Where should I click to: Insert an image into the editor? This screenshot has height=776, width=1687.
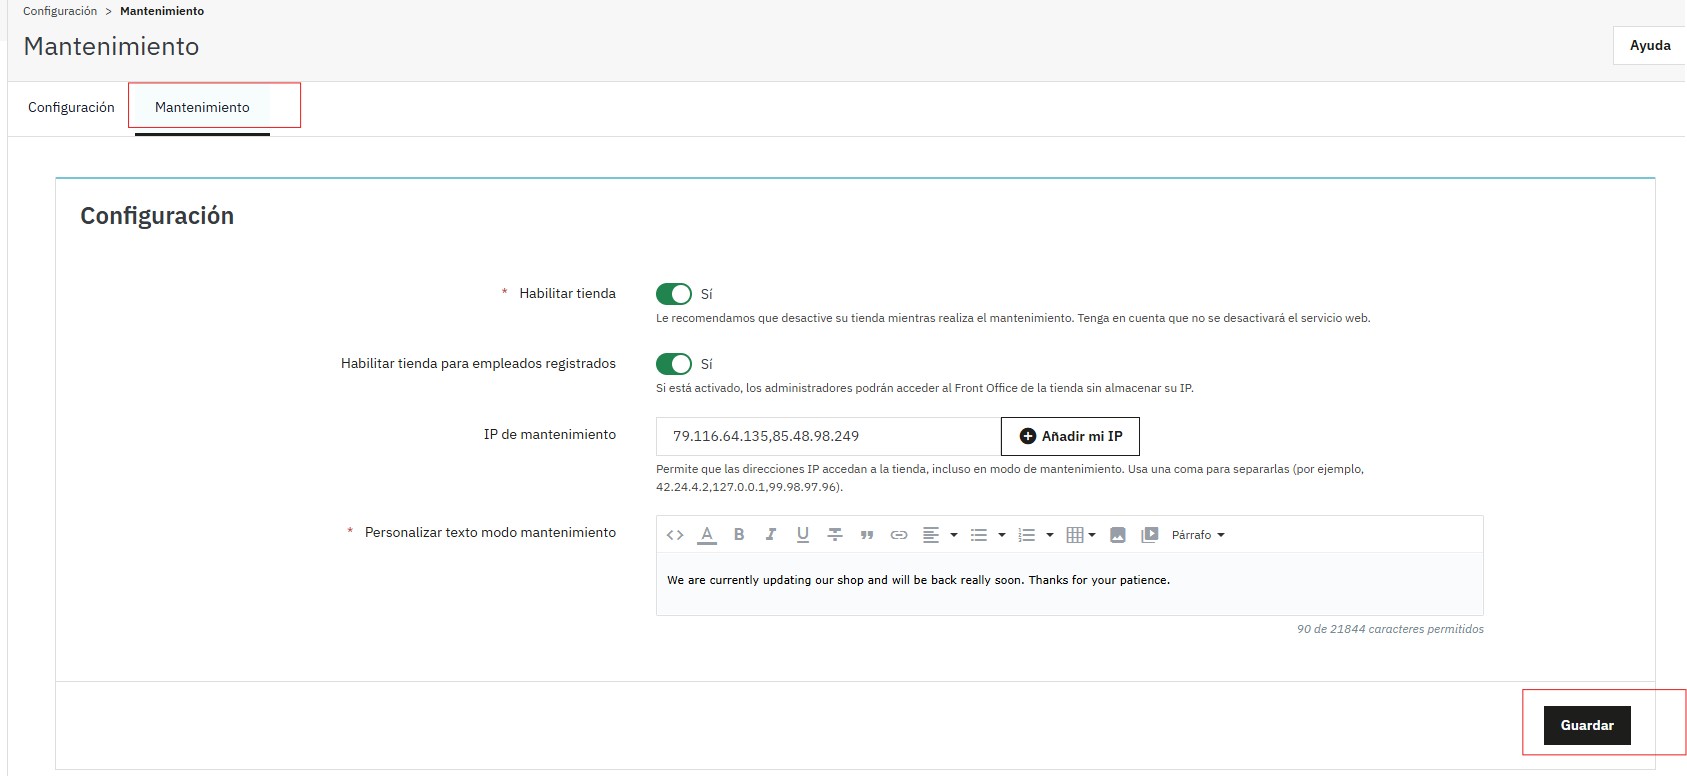(1118, 535)
